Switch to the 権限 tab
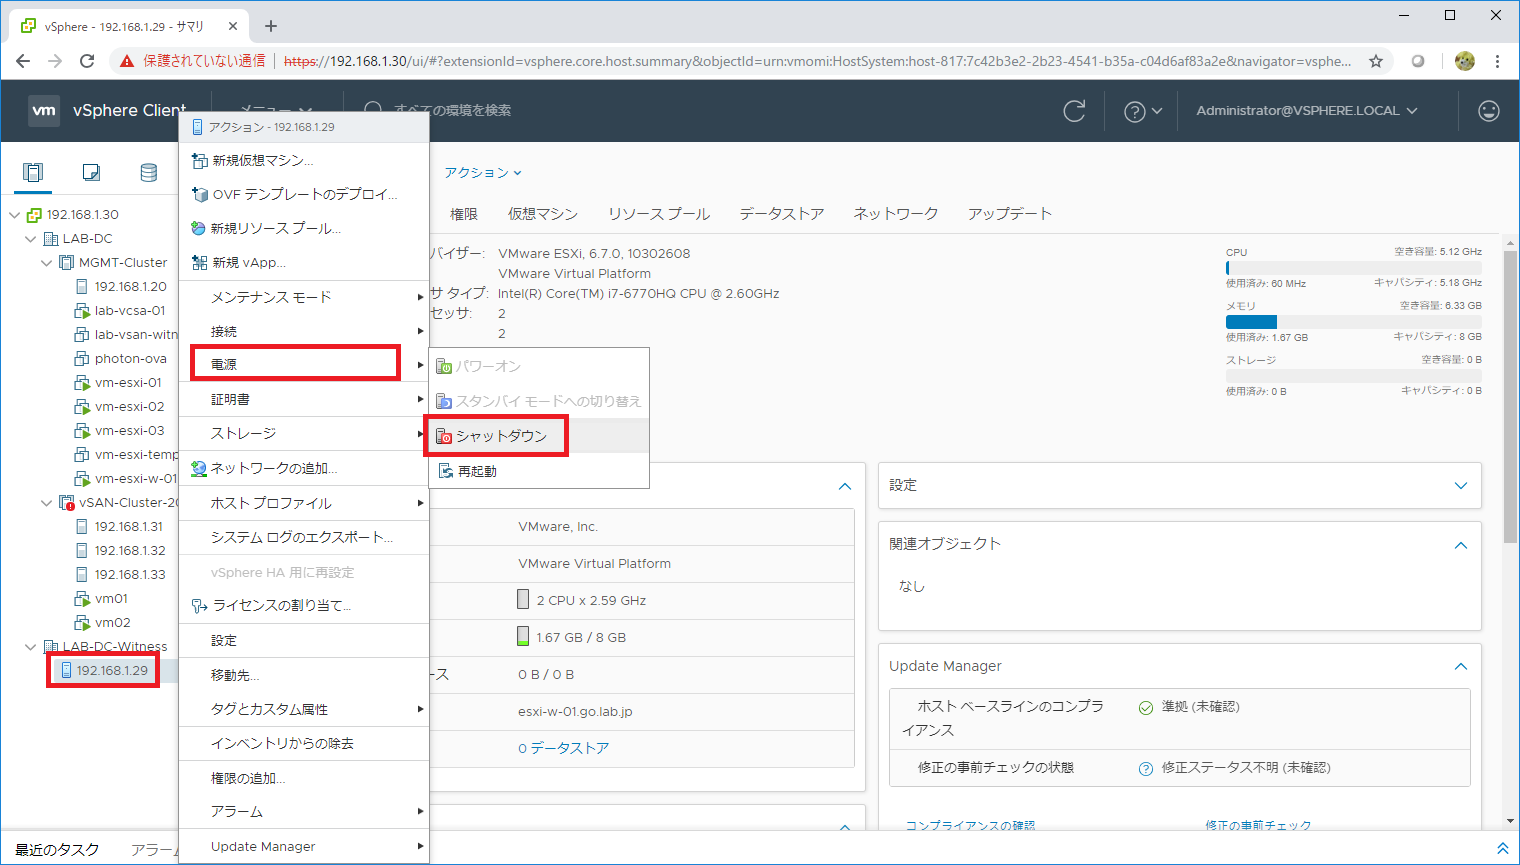 click(464, 214)
